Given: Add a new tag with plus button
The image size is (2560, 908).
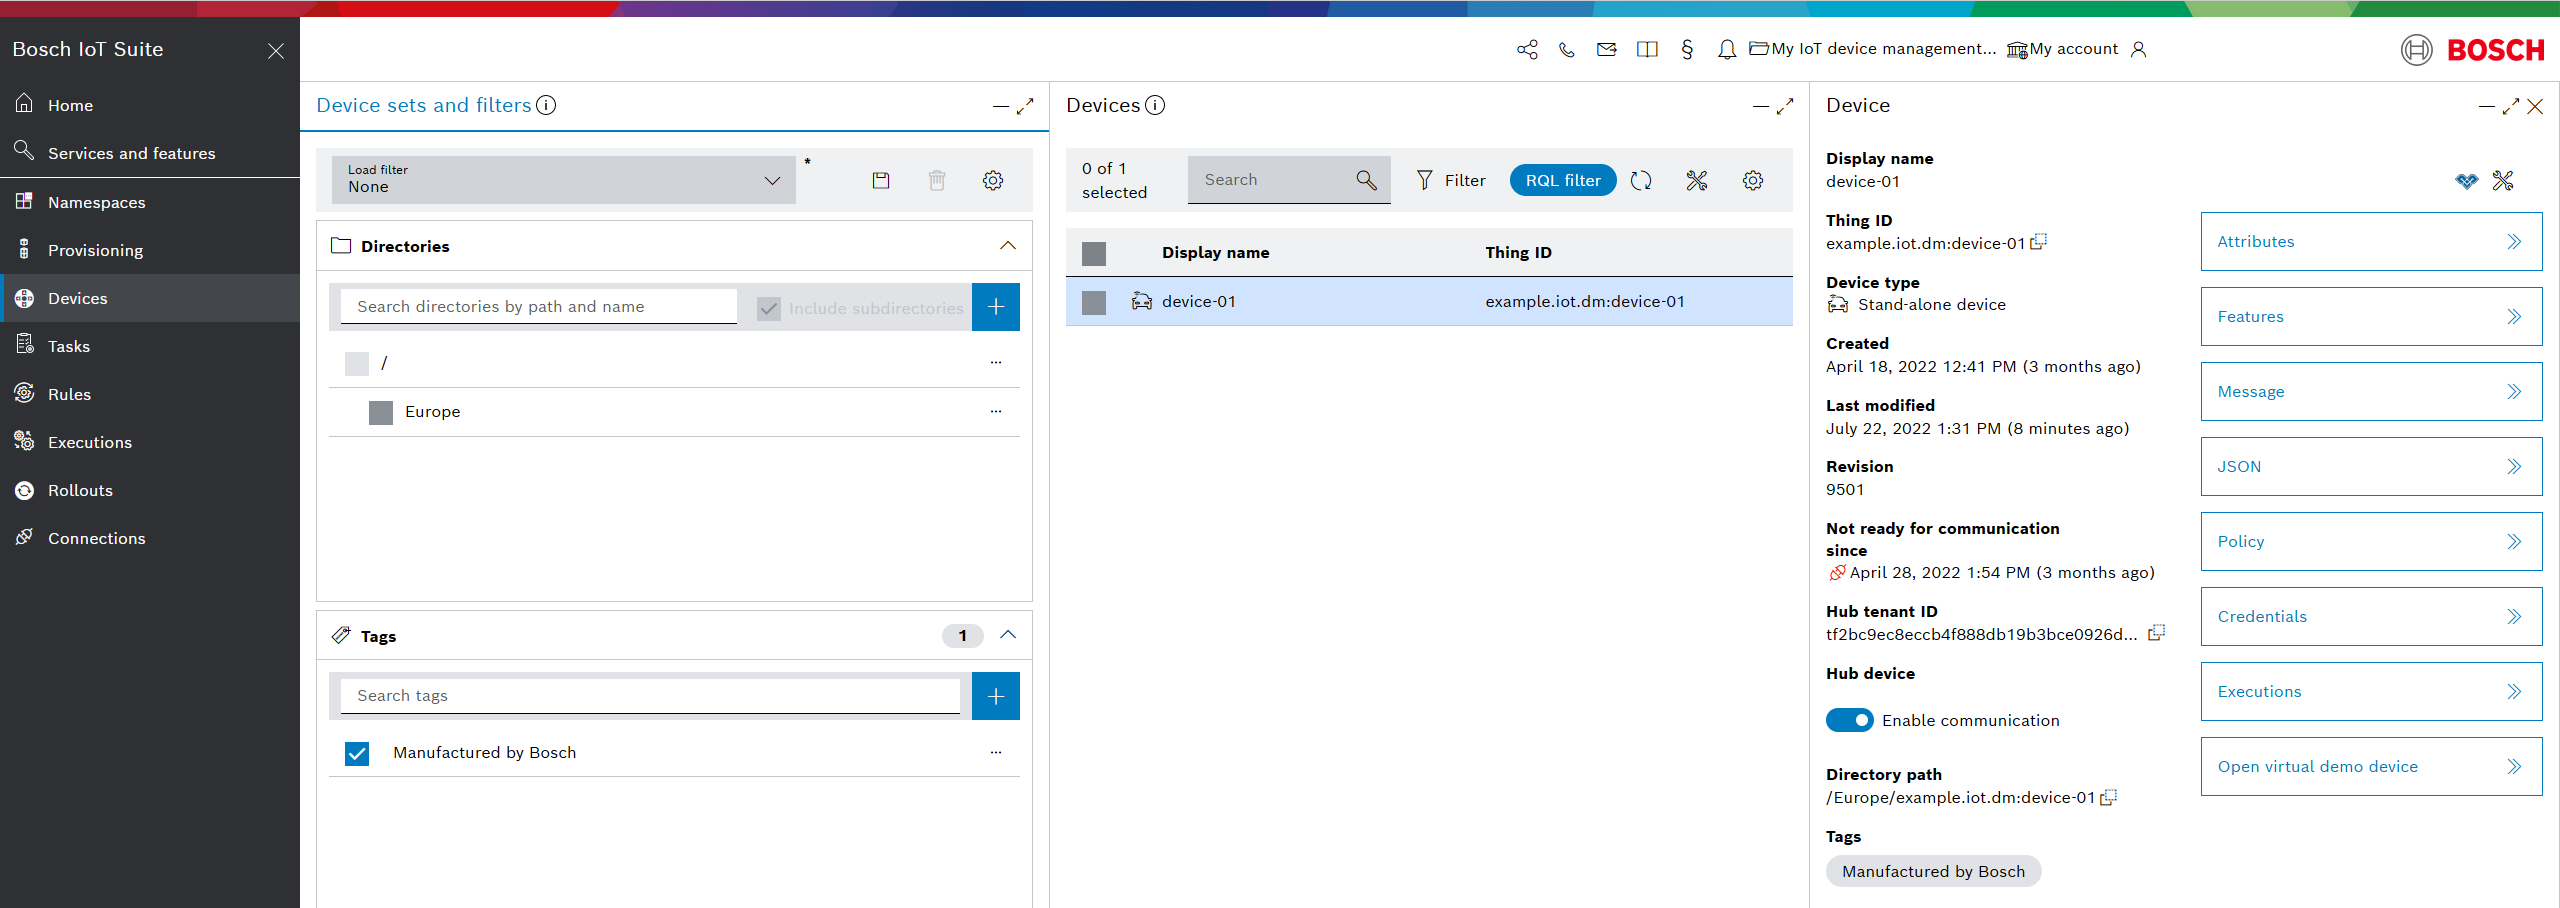Looking at the screenshot, I should tap(996, 696).
